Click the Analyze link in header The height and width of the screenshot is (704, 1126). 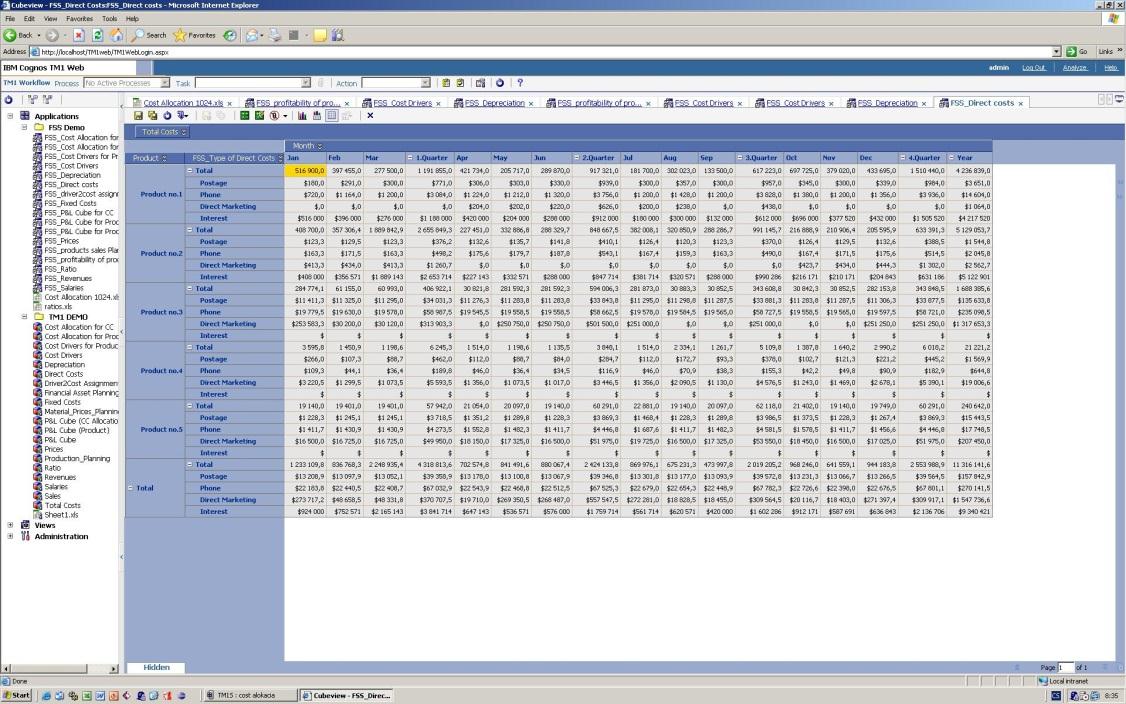pos(1075,68)
